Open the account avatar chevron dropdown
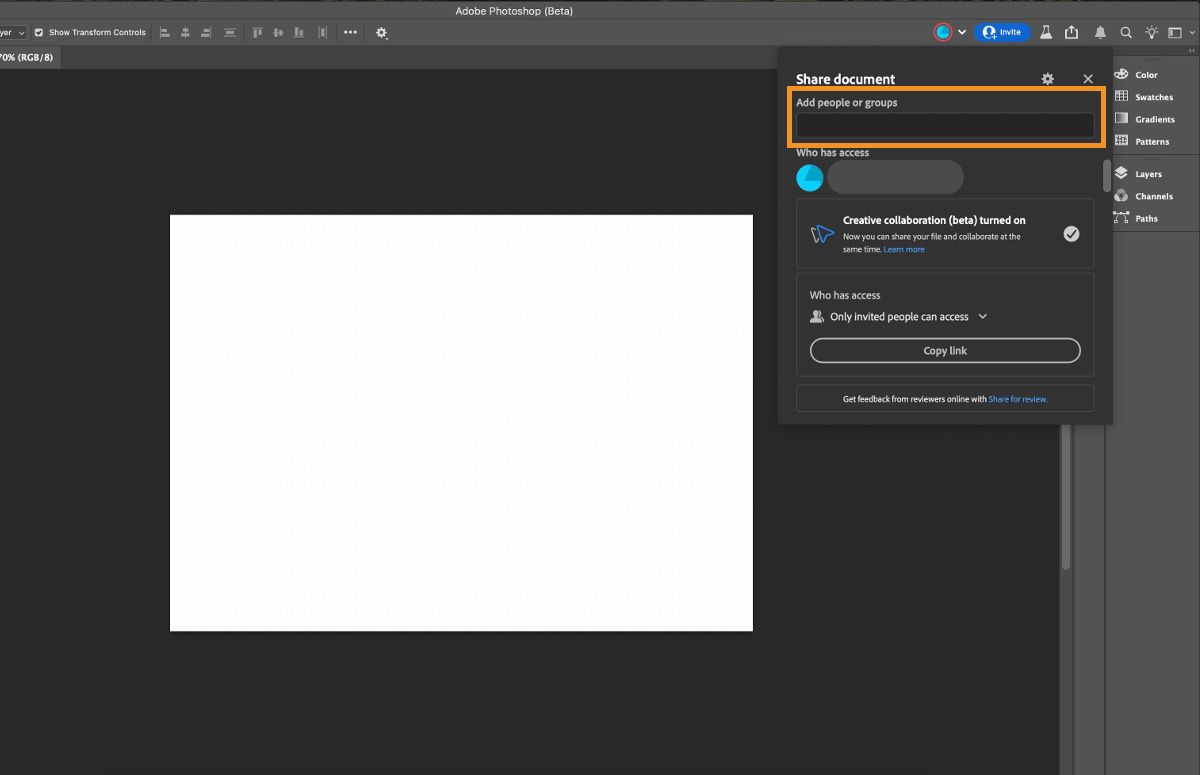 [x=962, y=32]
